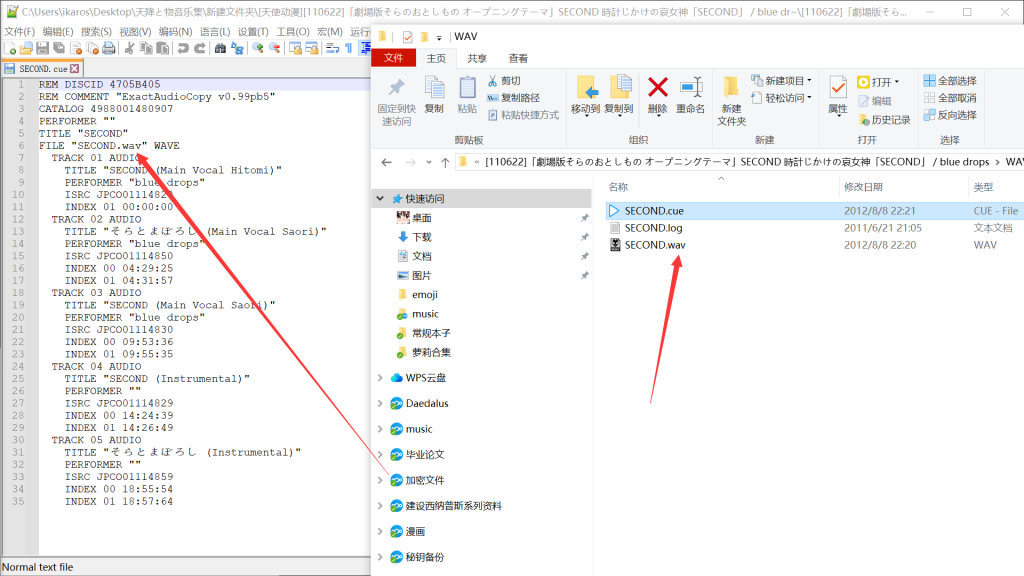
Task: Close the SECOND.cue tab with its X
Action: (x=74, y=69)
